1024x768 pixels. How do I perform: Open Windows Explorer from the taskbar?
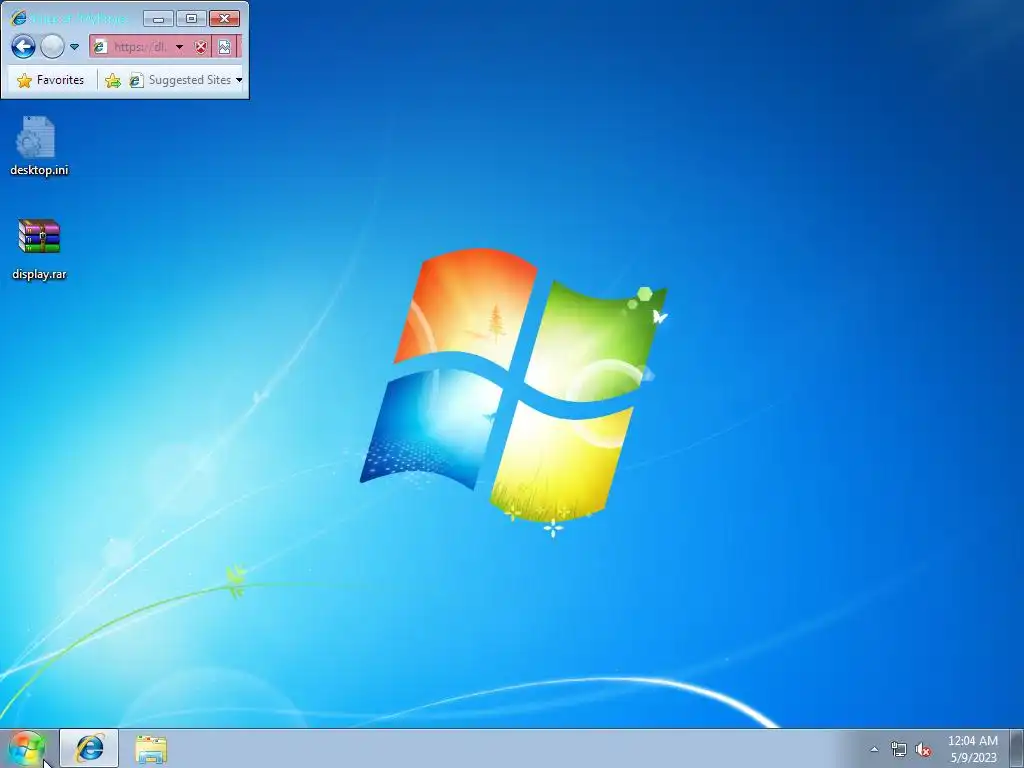(151, 749)
